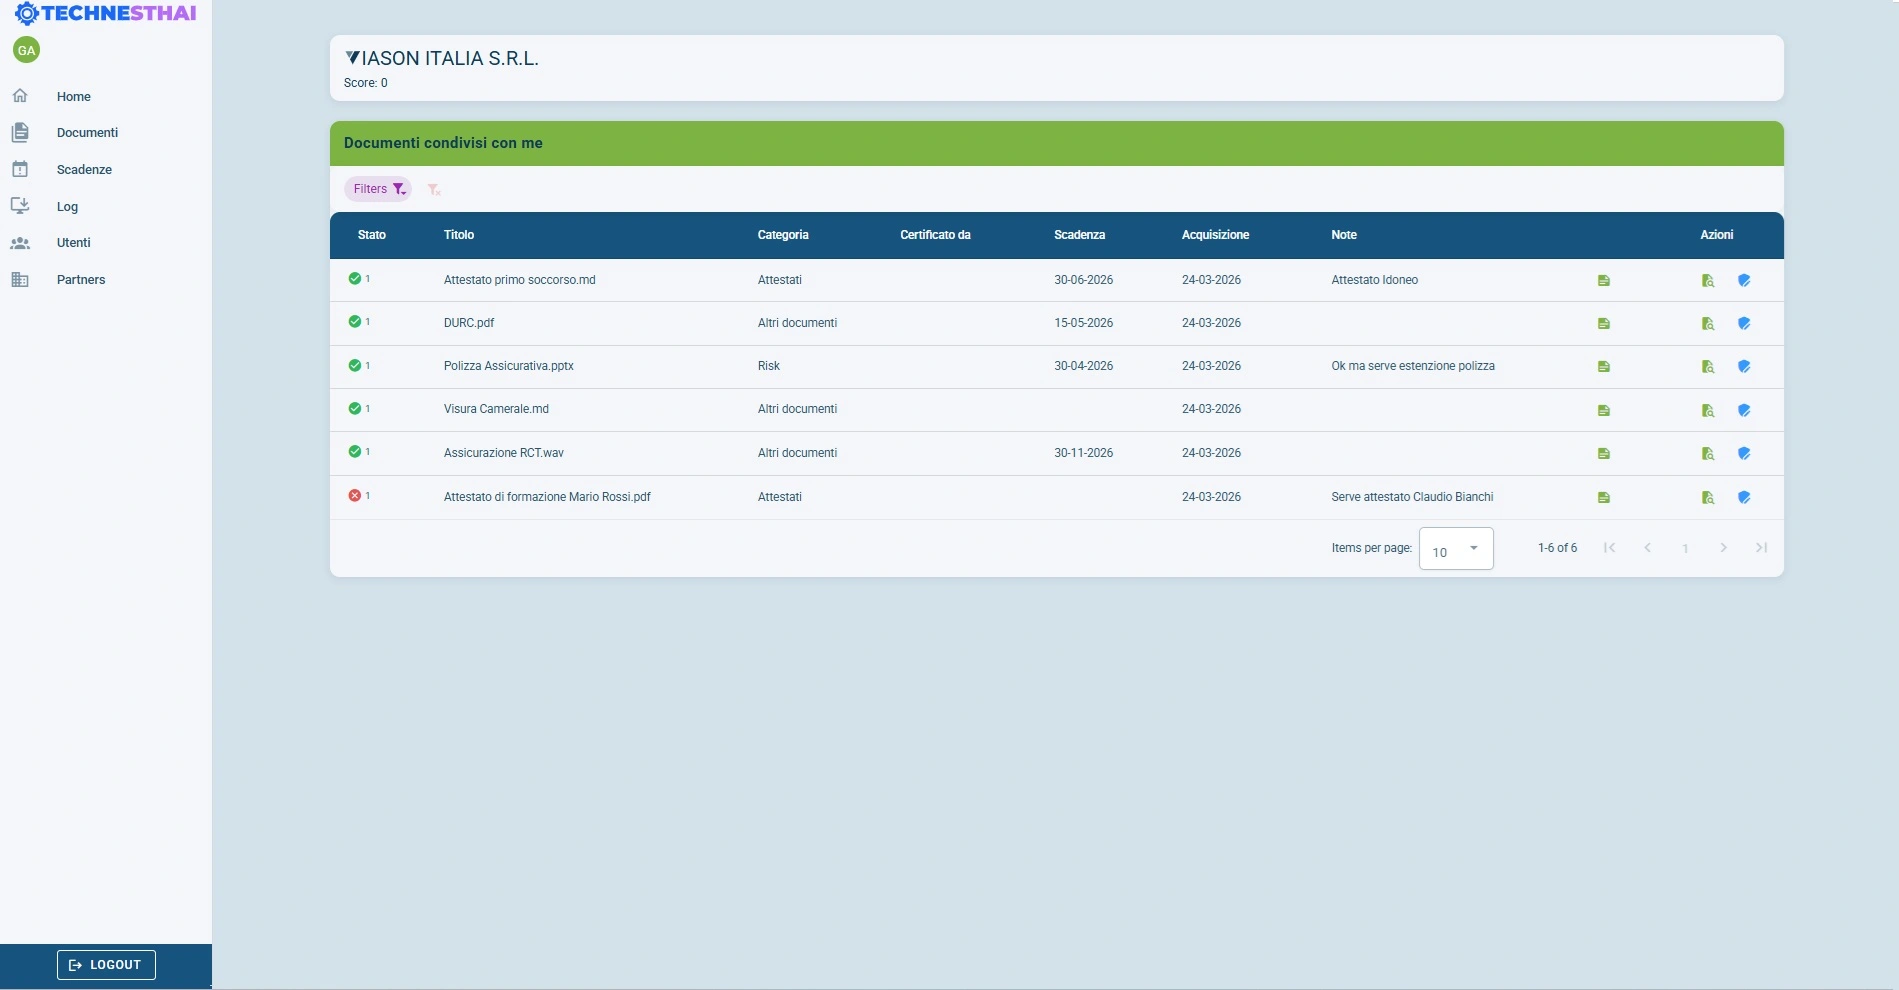Preview the DURC.pdf document

1707,324
